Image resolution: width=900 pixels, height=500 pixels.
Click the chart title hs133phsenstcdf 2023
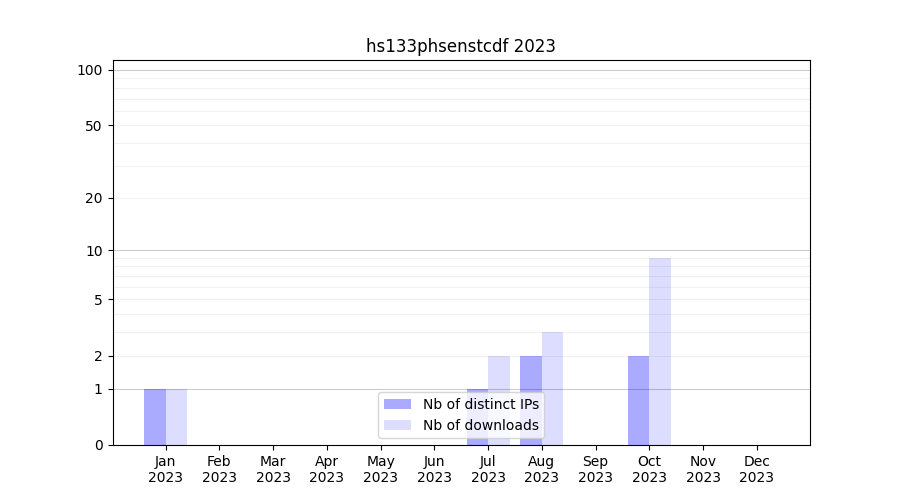click(x=460, y=46)
